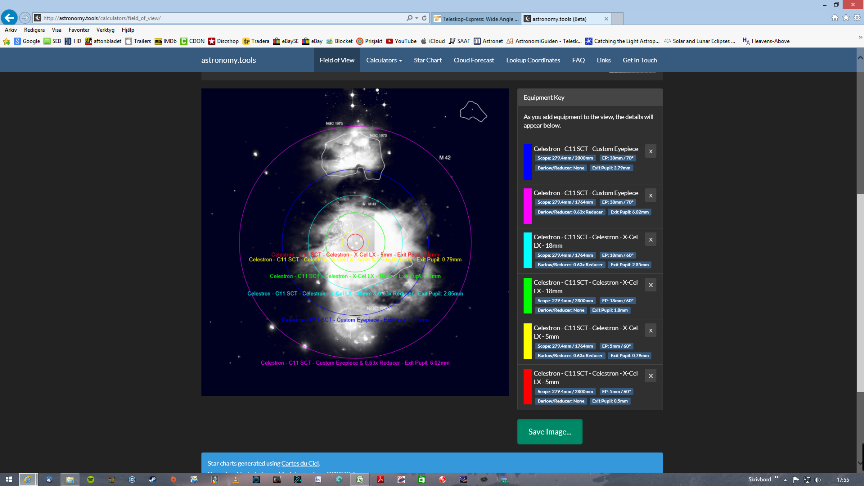Go back with the browser back arrow
The width and height of the screenshot is (864, 486).
(x=9, y=18)
